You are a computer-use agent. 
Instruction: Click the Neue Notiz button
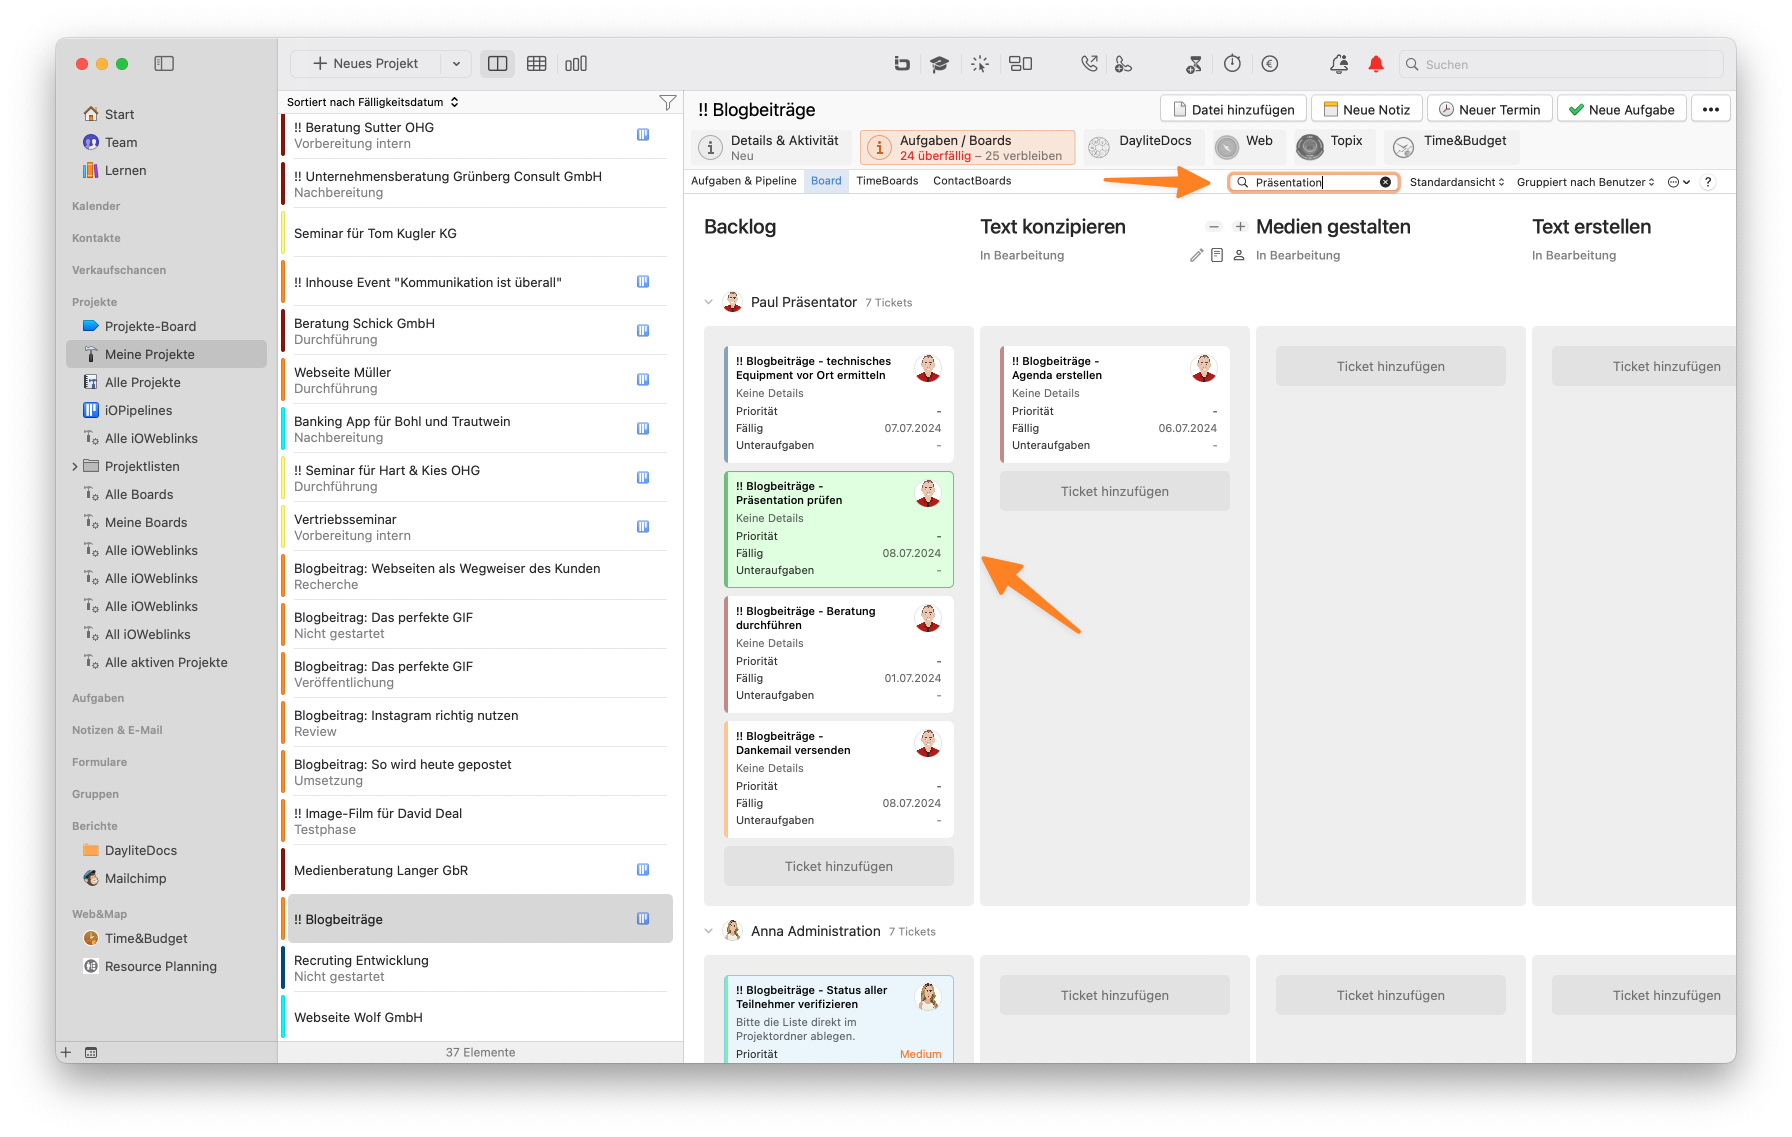pos(1366,110)
